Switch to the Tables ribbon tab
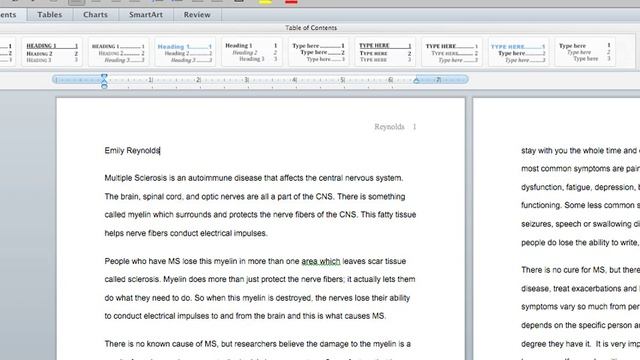 coord(50,15)
